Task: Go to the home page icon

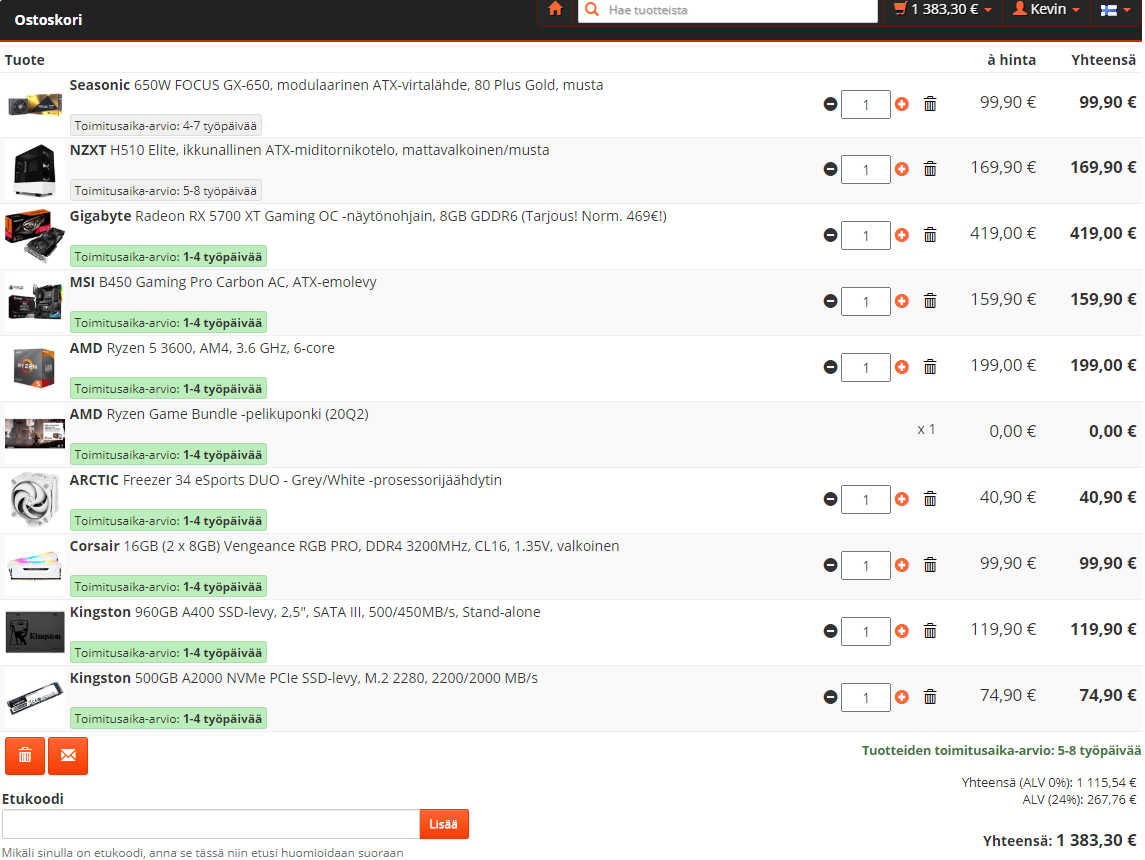Action: click(x=556, y=9)
